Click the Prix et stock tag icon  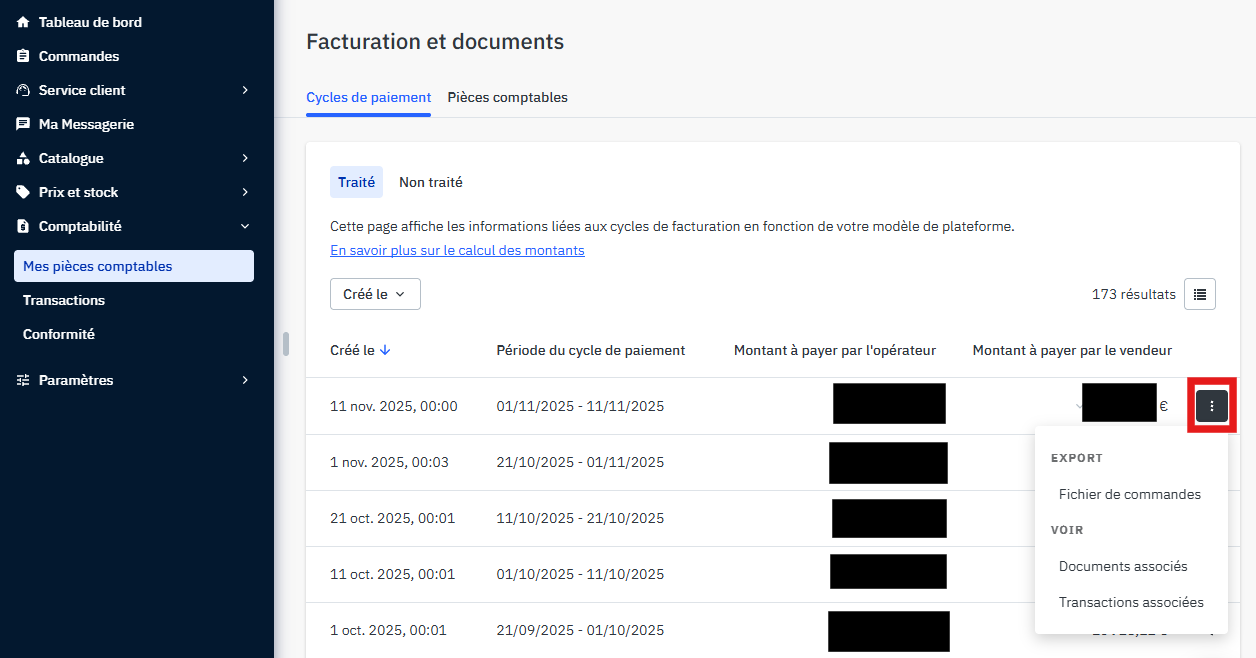coord(23,192)
